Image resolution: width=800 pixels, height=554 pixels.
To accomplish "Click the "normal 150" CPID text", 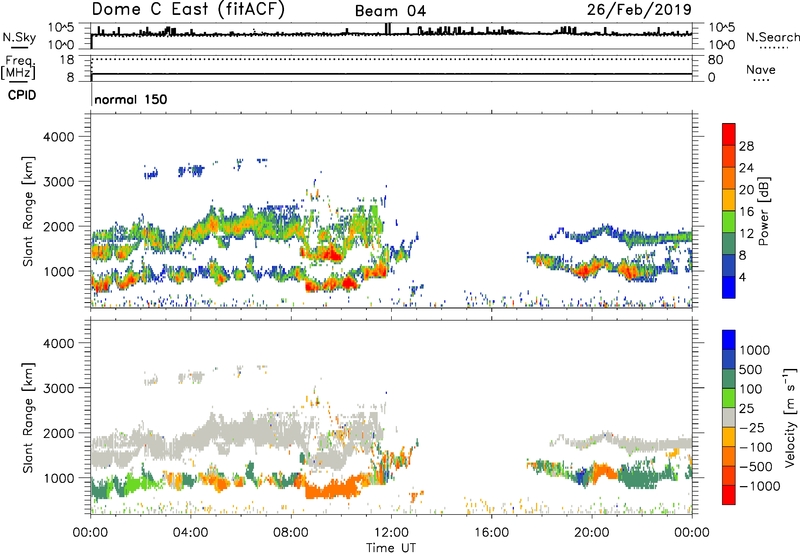I will click(x=131, y=99).
